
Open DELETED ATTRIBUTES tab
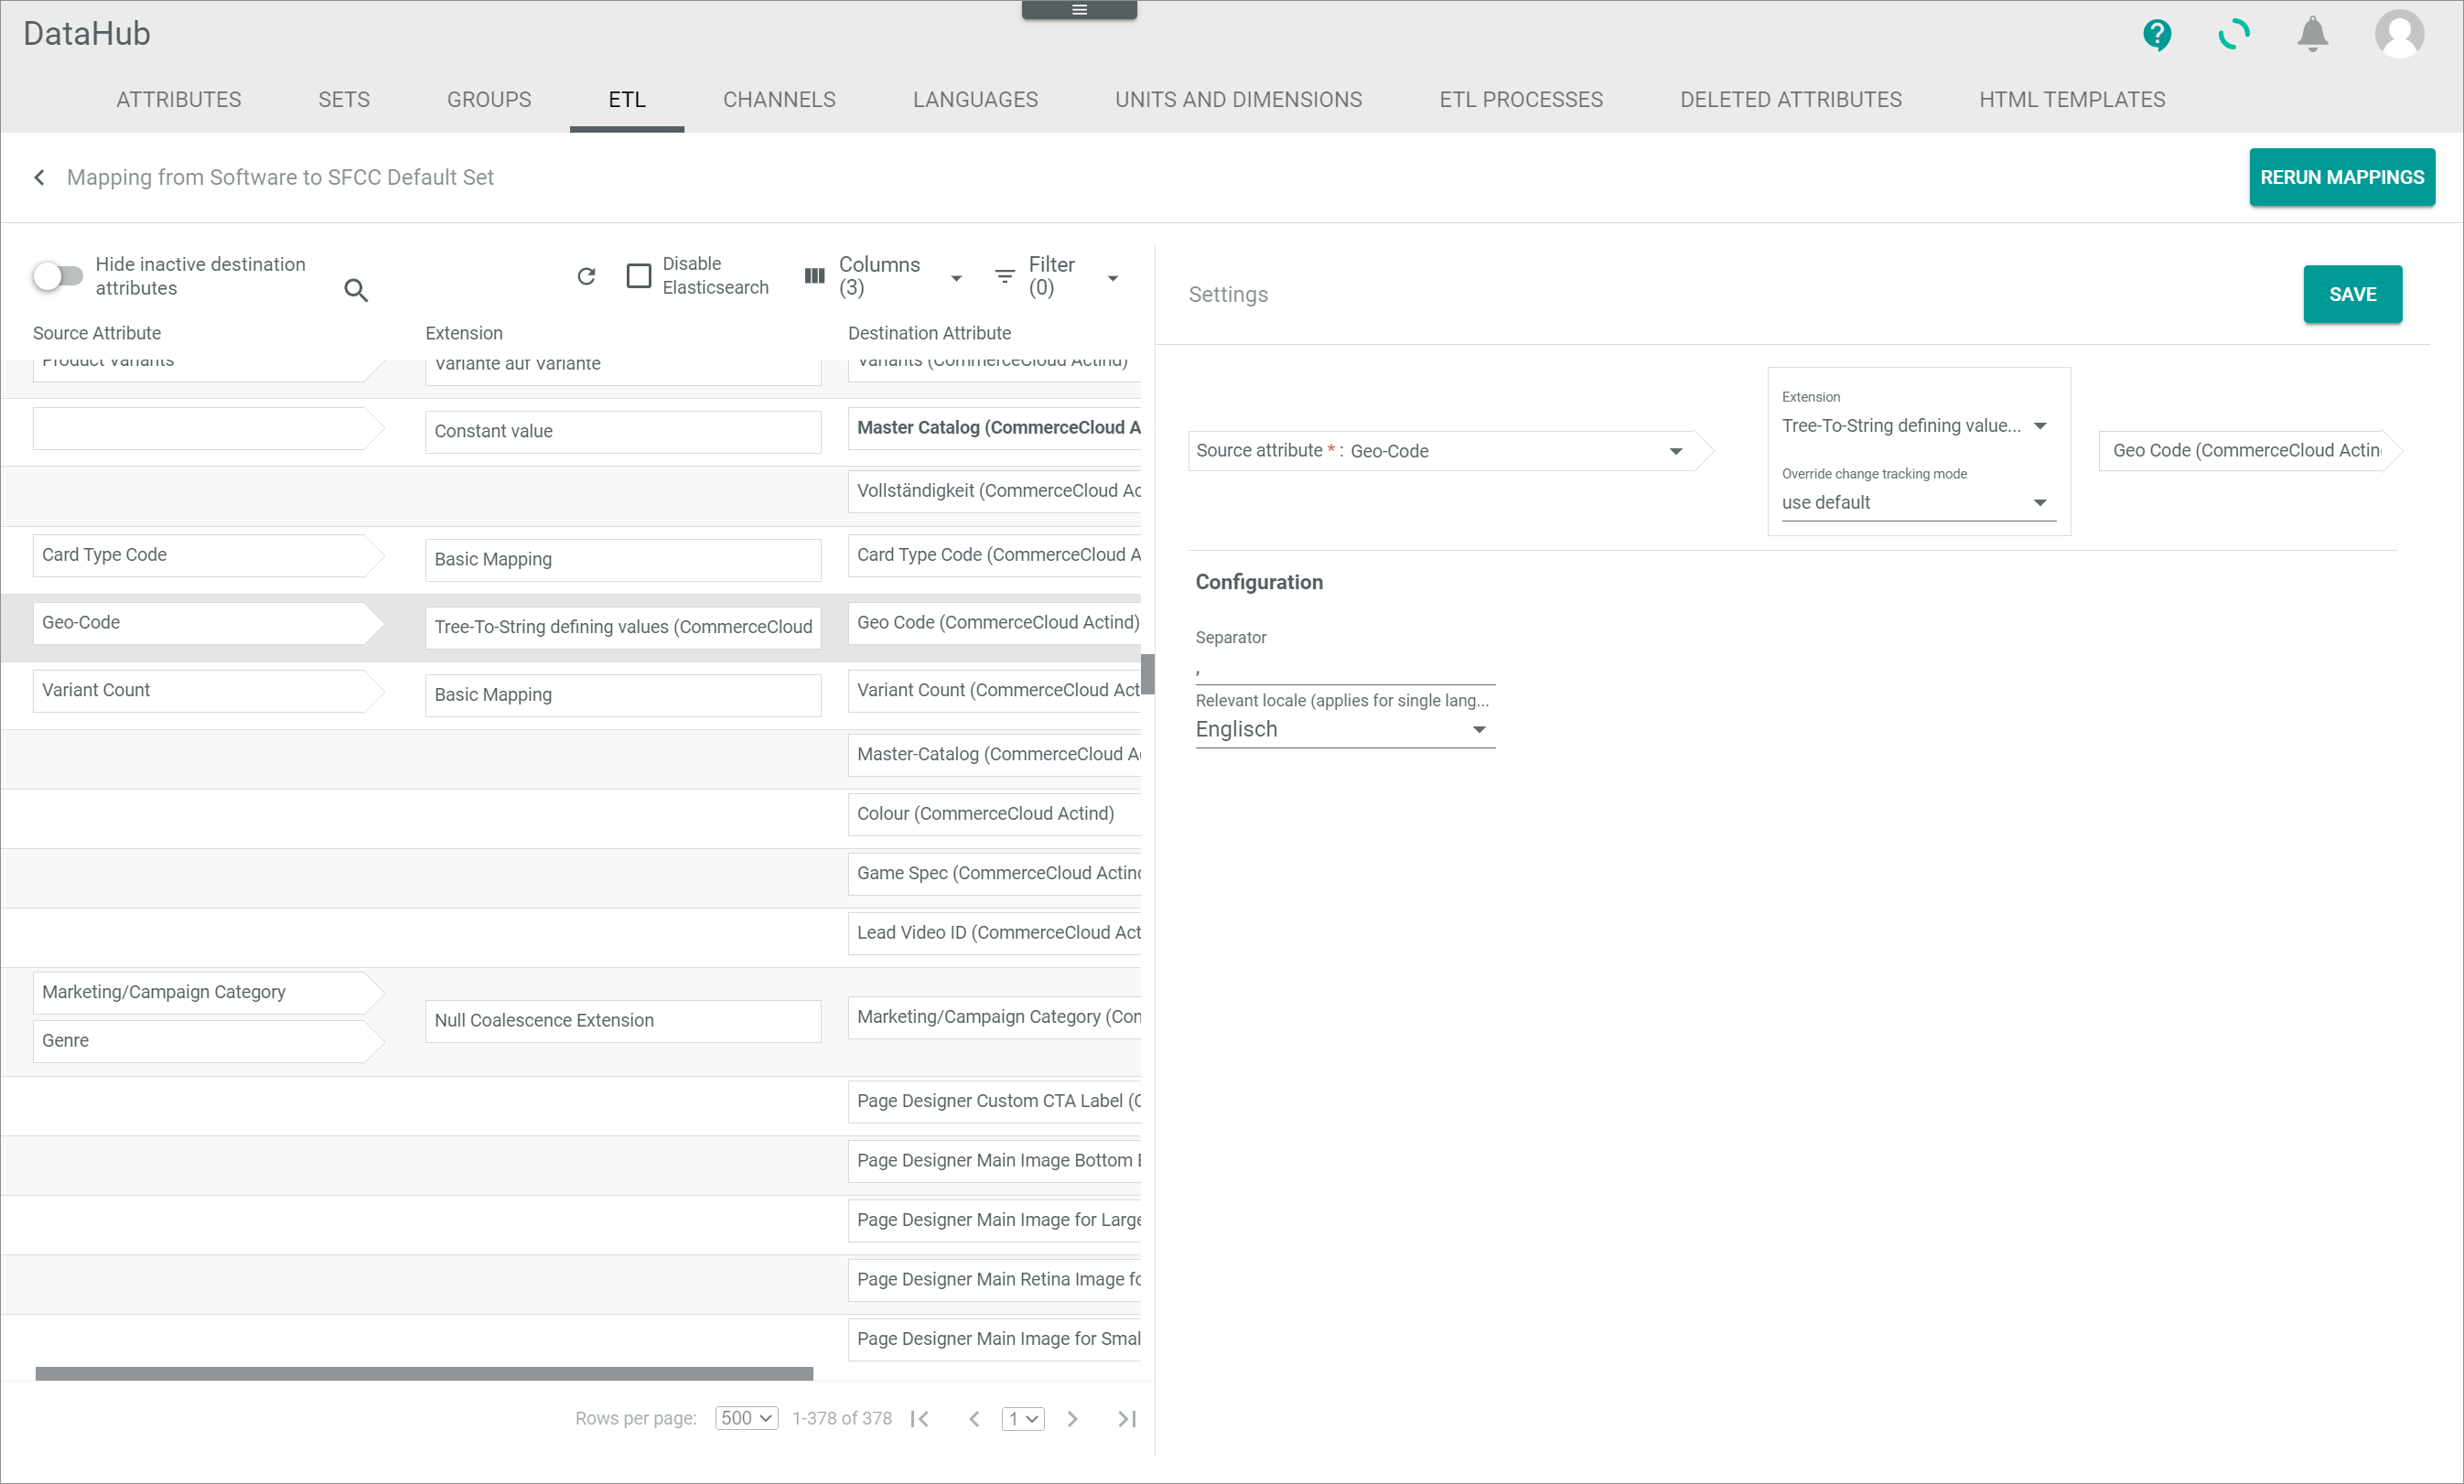click(x=1791, y=99)
